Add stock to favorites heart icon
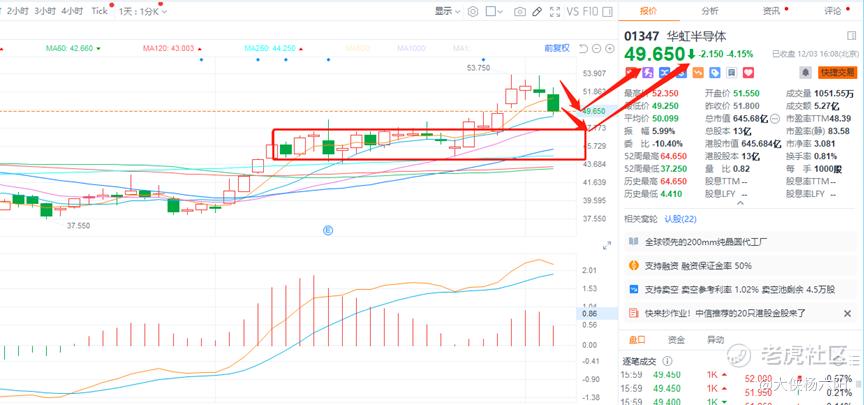 (748, 72)
